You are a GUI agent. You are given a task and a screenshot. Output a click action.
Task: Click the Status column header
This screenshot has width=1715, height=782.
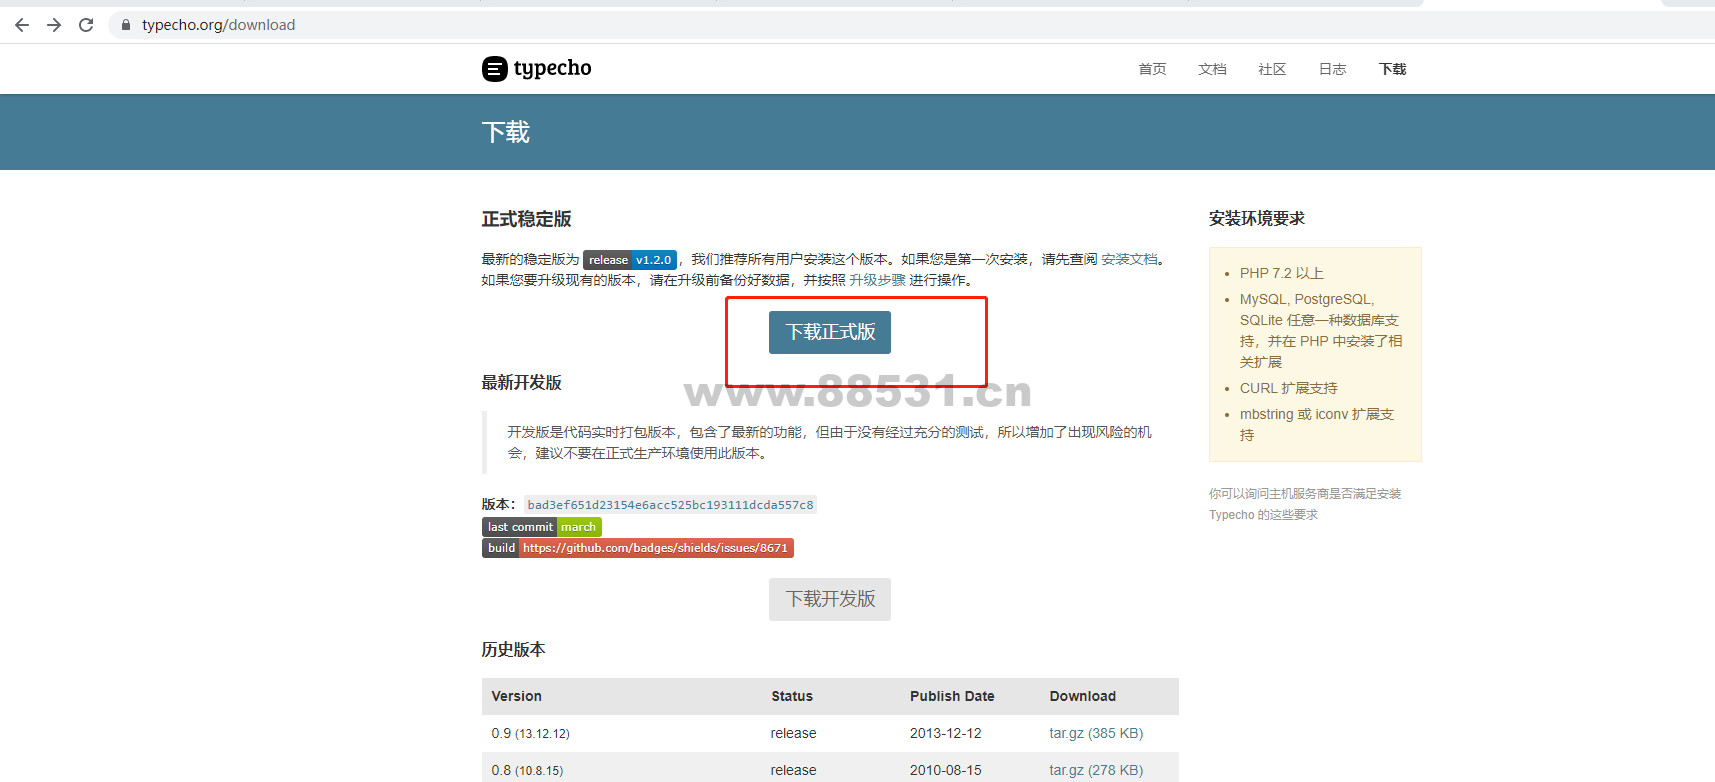(x=792, y=696)
